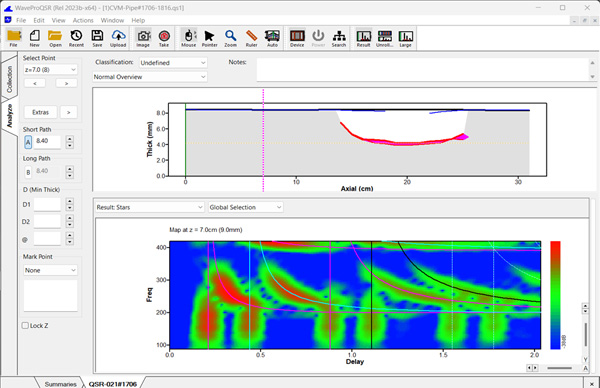Click the Extras button

[41, 112]
